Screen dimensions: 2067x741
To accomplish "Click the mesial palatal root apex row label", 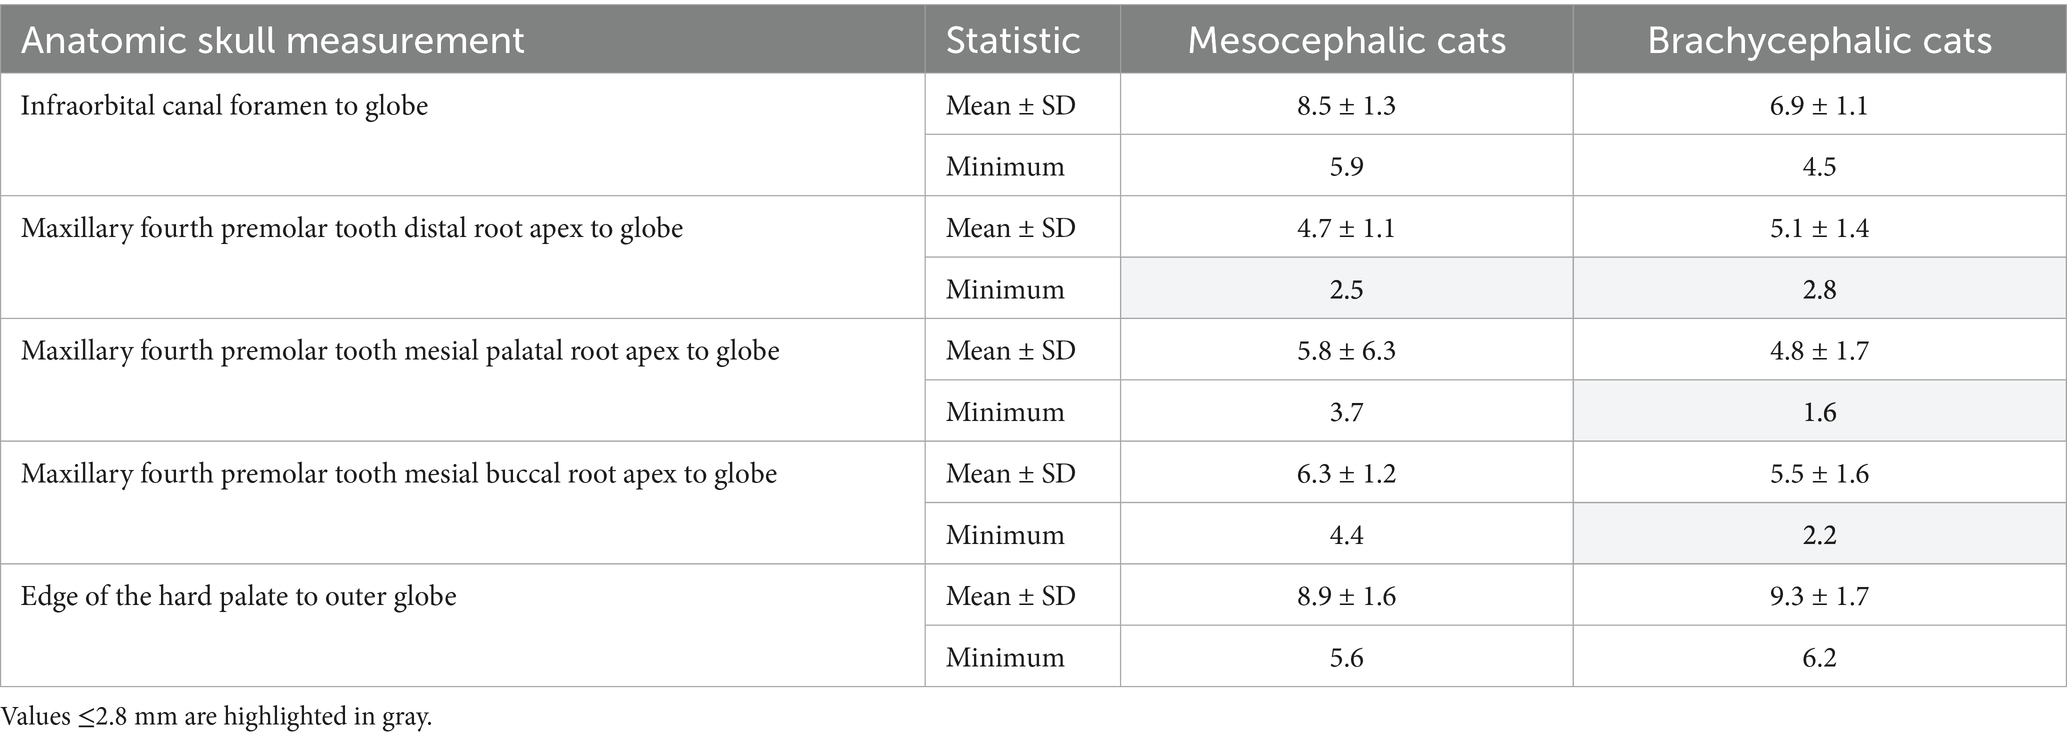I will click(x=400, y=351).
